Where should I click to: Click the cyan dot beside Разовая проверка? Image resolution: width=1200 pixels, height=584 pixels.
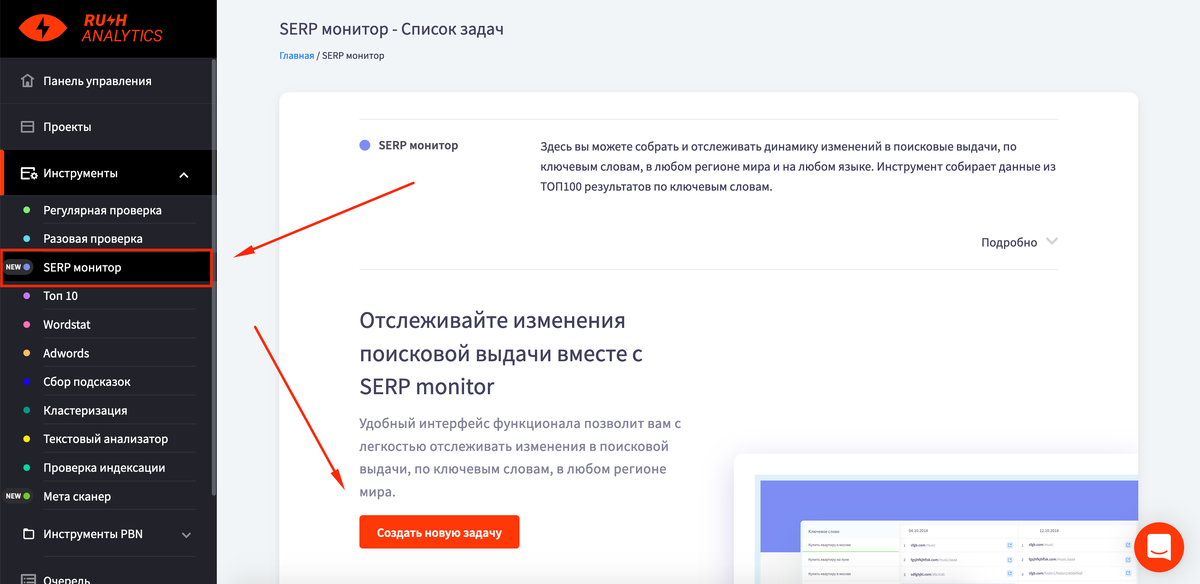[x=27, y=239]
